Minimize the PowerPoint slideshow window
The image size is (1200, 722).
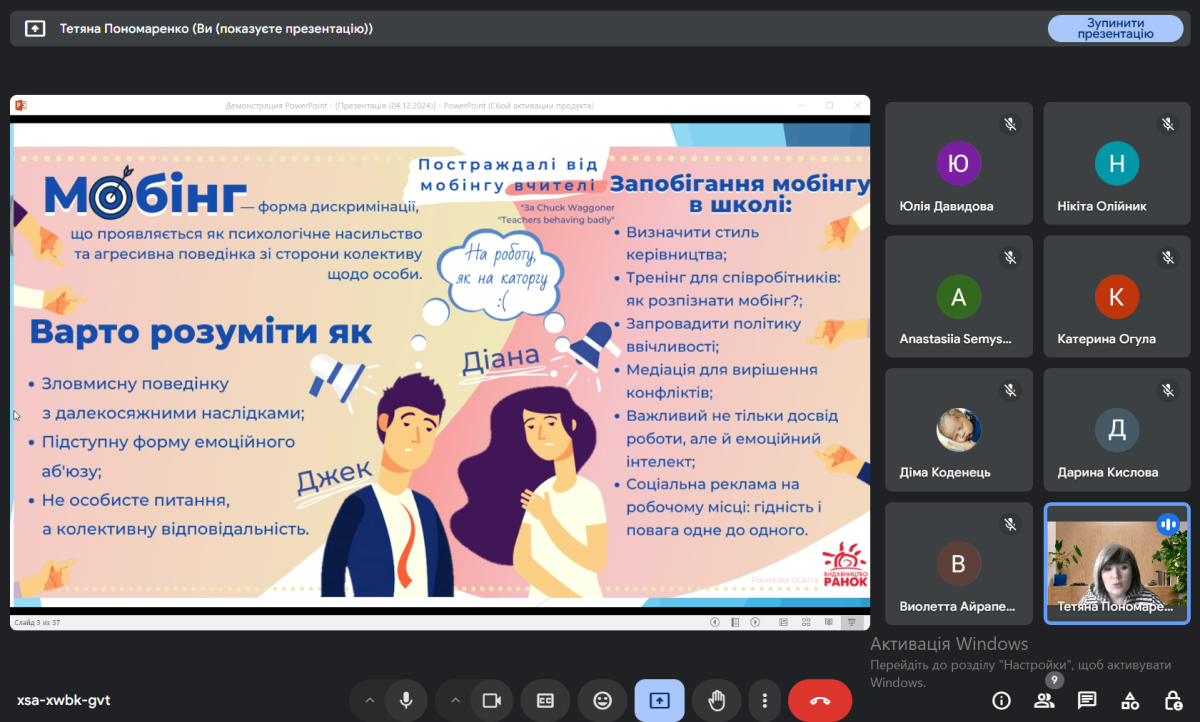coord(802,105)
